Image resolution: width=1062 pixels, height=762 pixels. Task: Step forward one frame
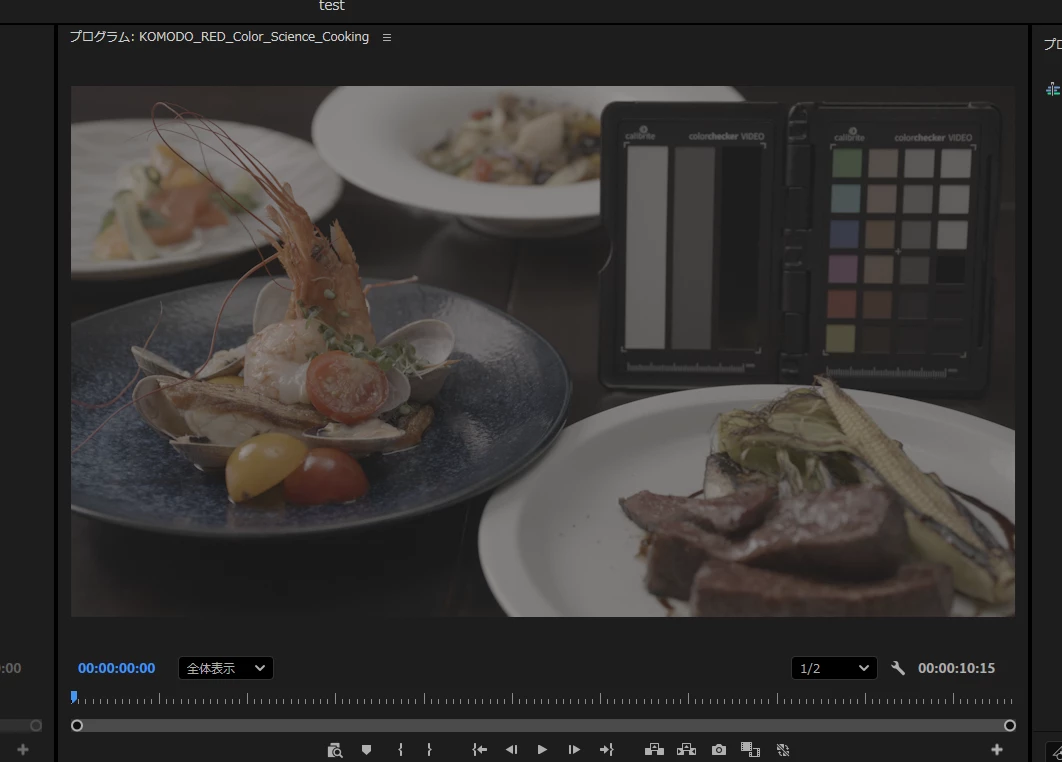574,749
